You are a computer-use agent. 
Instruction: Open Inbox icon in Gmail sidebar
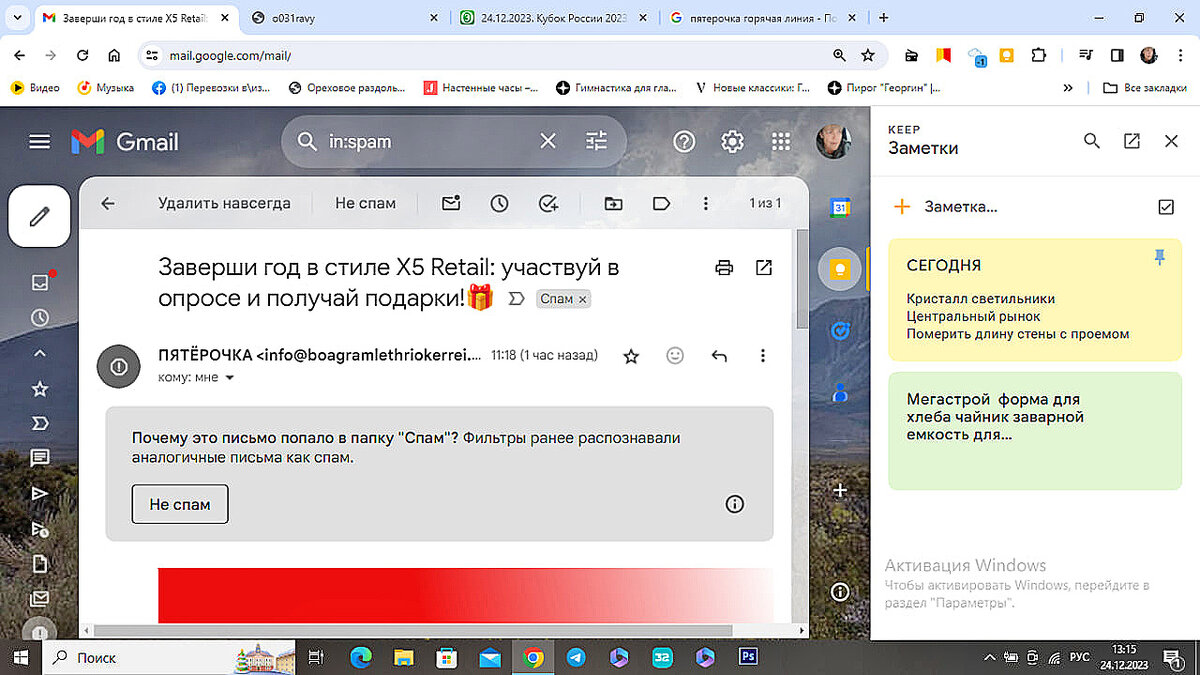[x=40, y=282]
